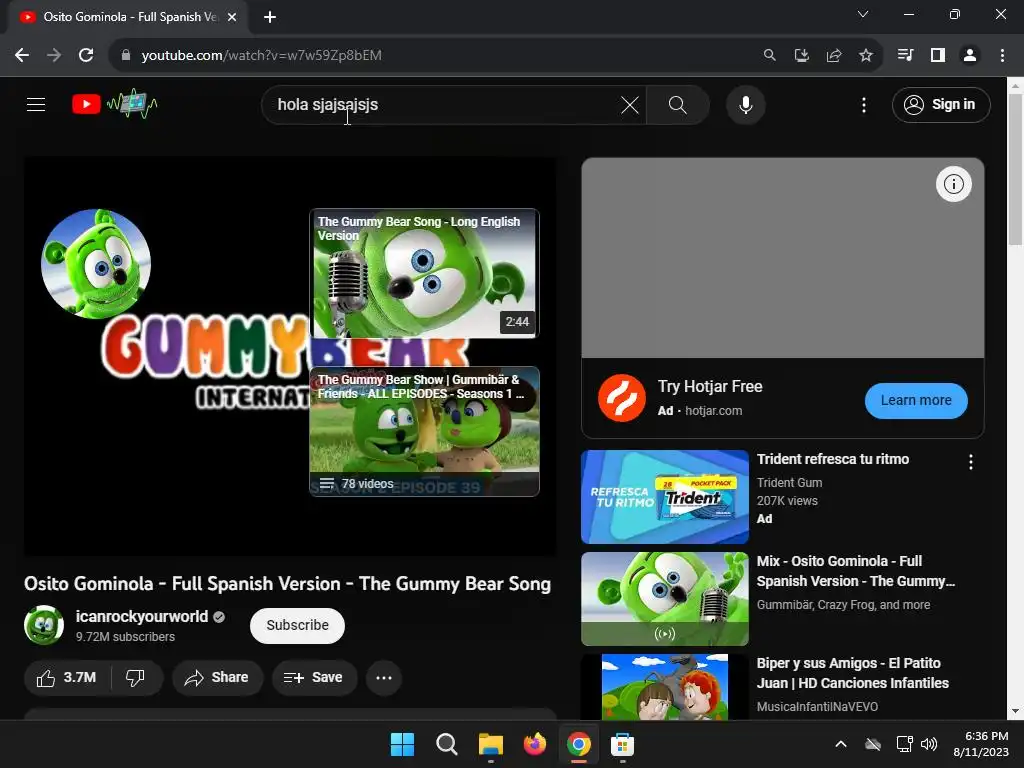This screenshot has height=768, width=1024.
Task: Show ad information via info icon
Action: point(953,184)
